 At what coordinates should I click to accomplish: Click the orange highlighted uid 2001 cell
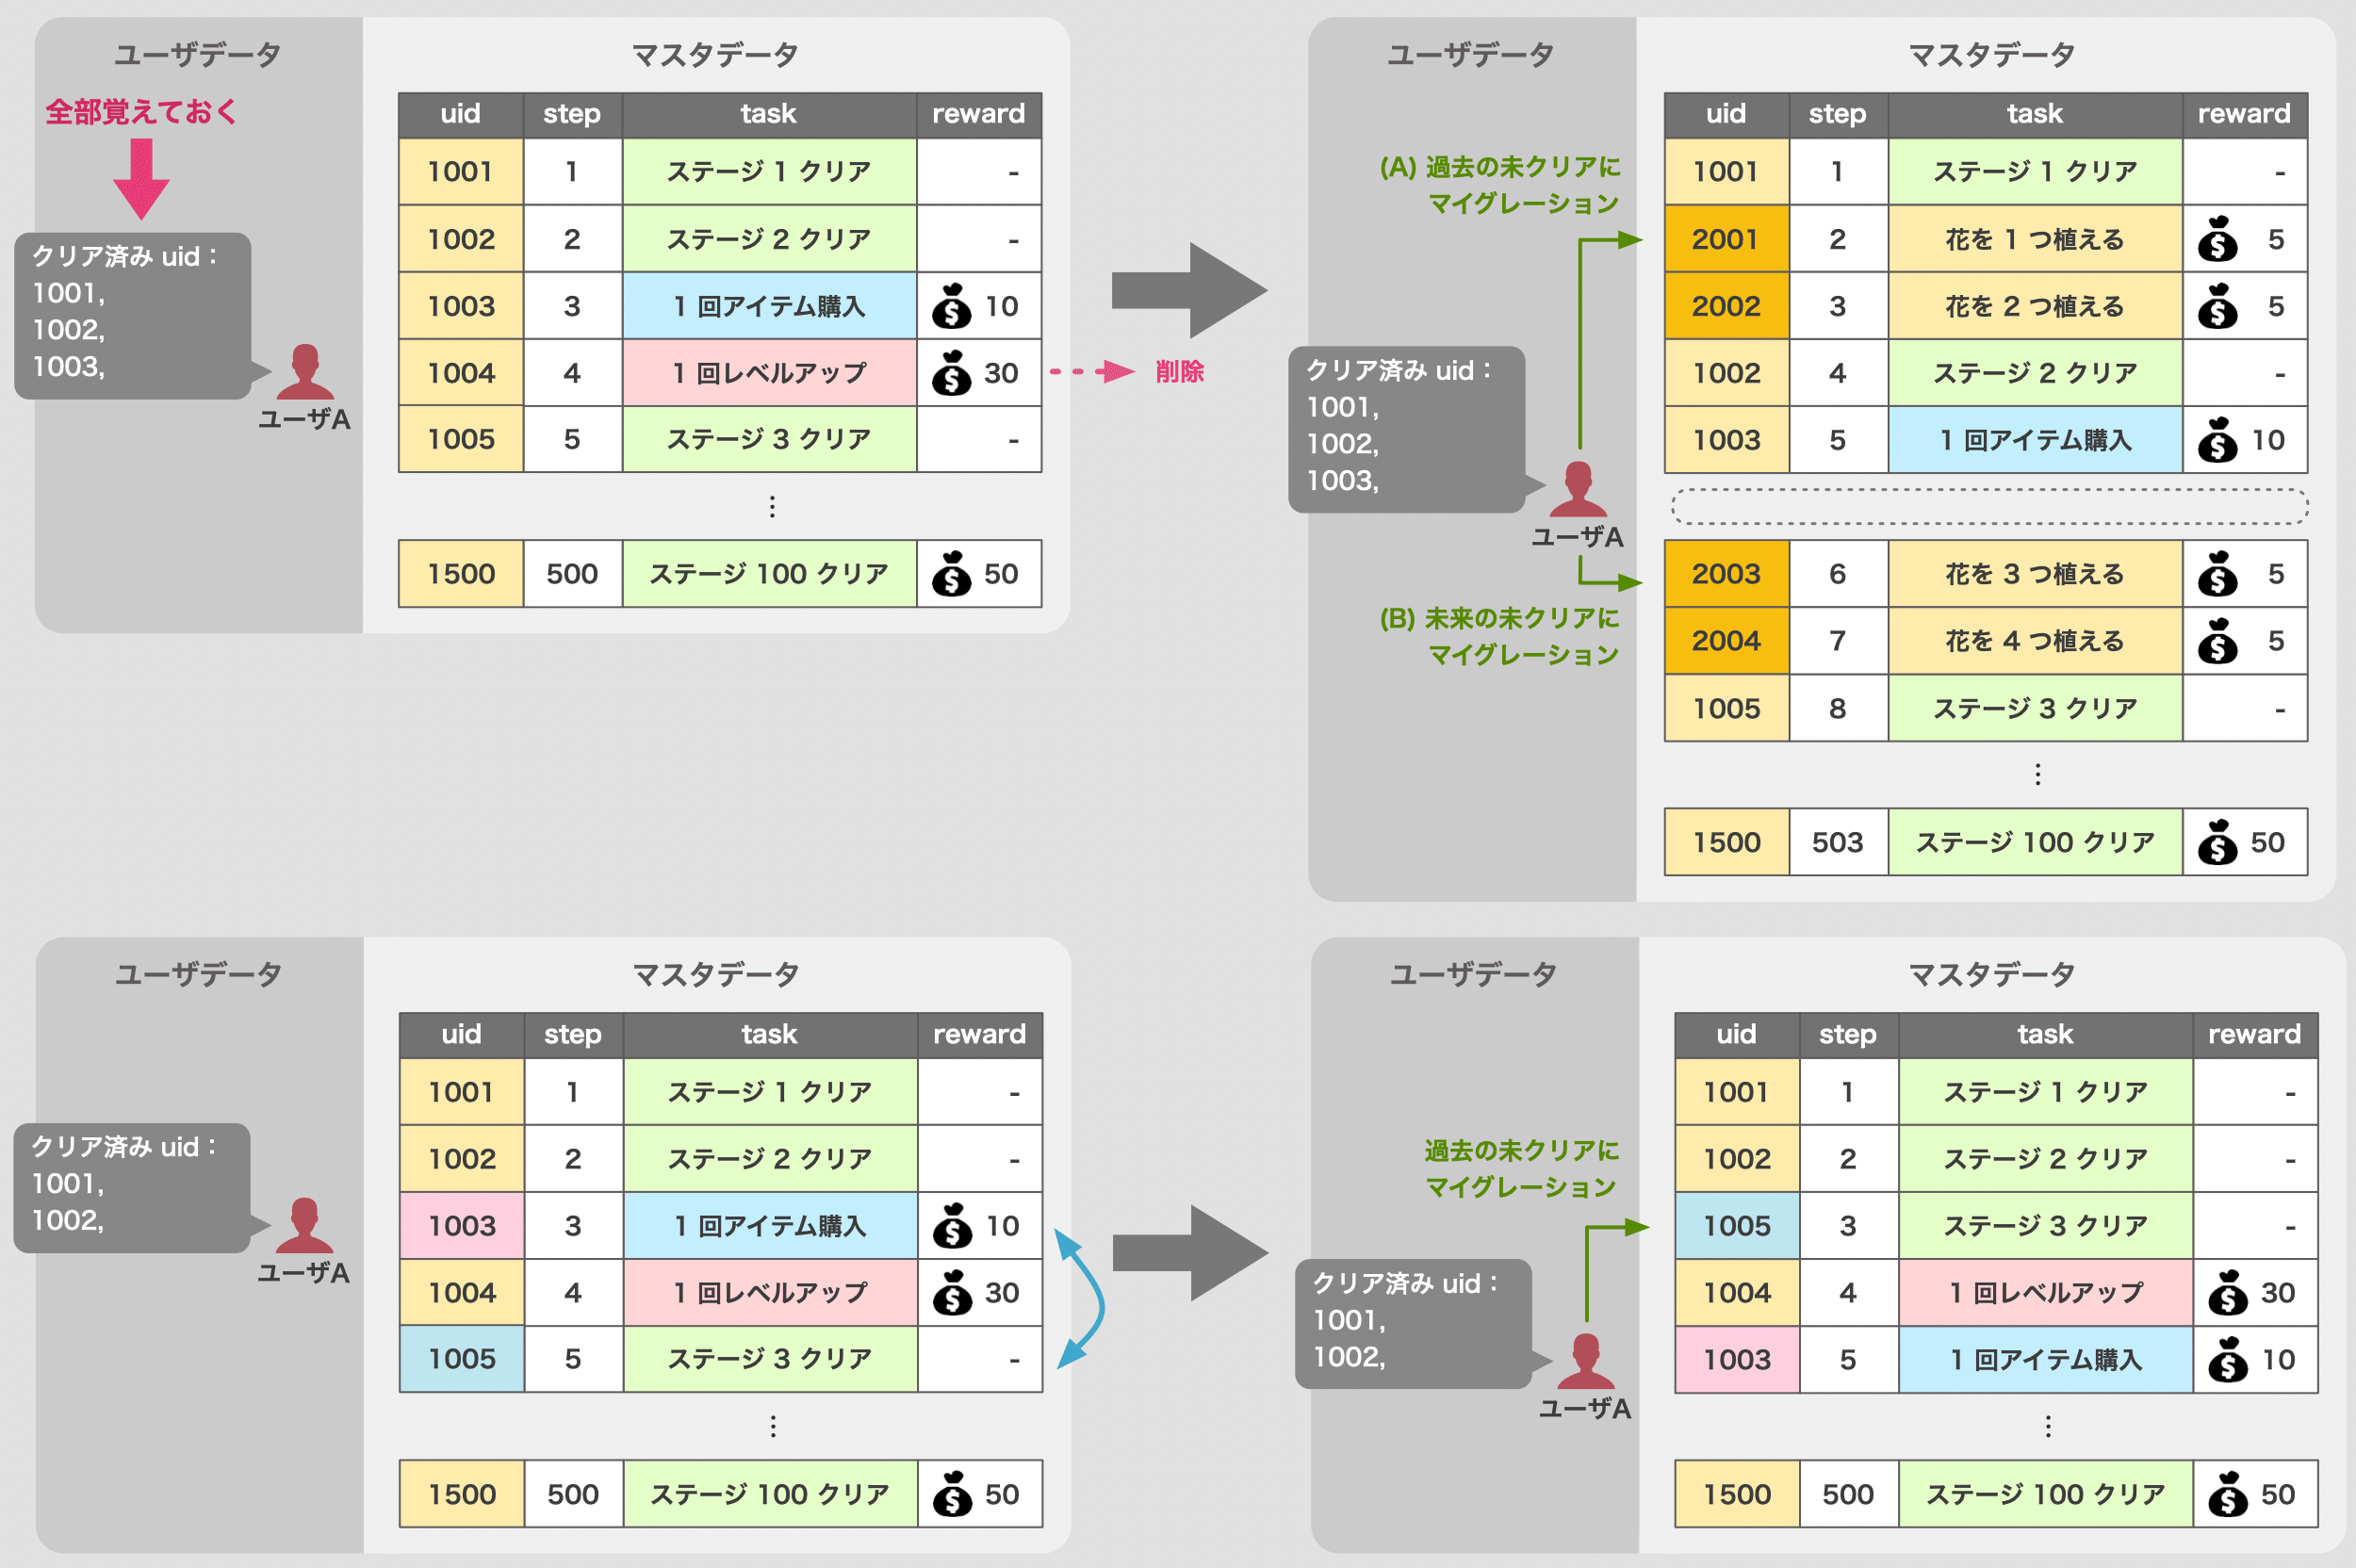pos(1726,238)
